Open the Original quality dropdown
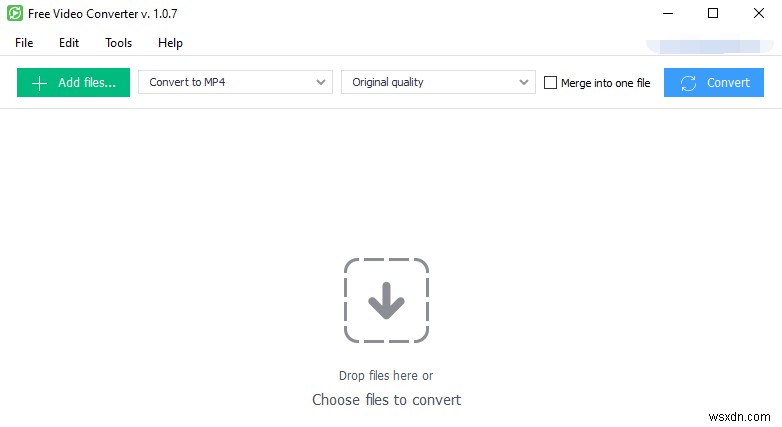Screen dimensions: 782x427 (438, 83)
